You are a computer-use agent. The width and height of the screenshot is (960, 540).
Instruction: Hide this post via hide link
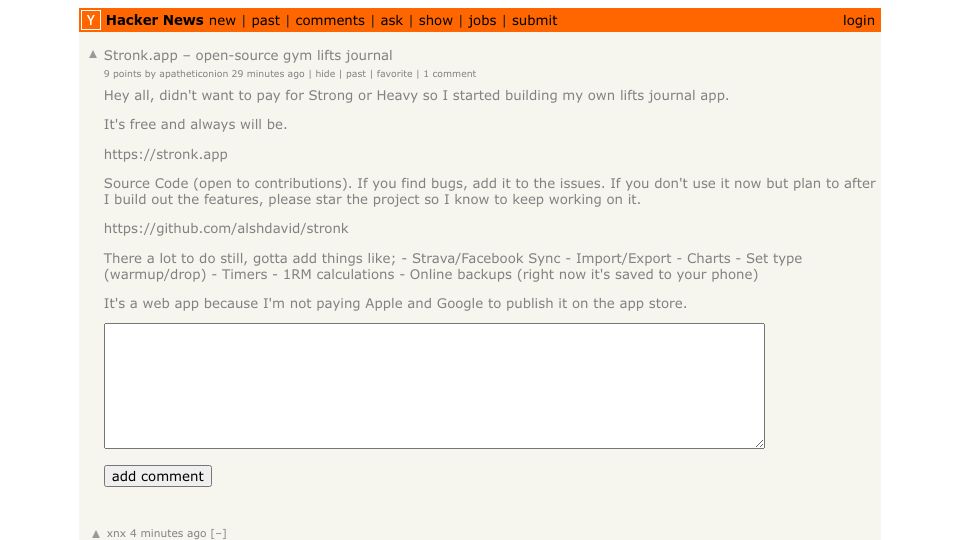325,73
